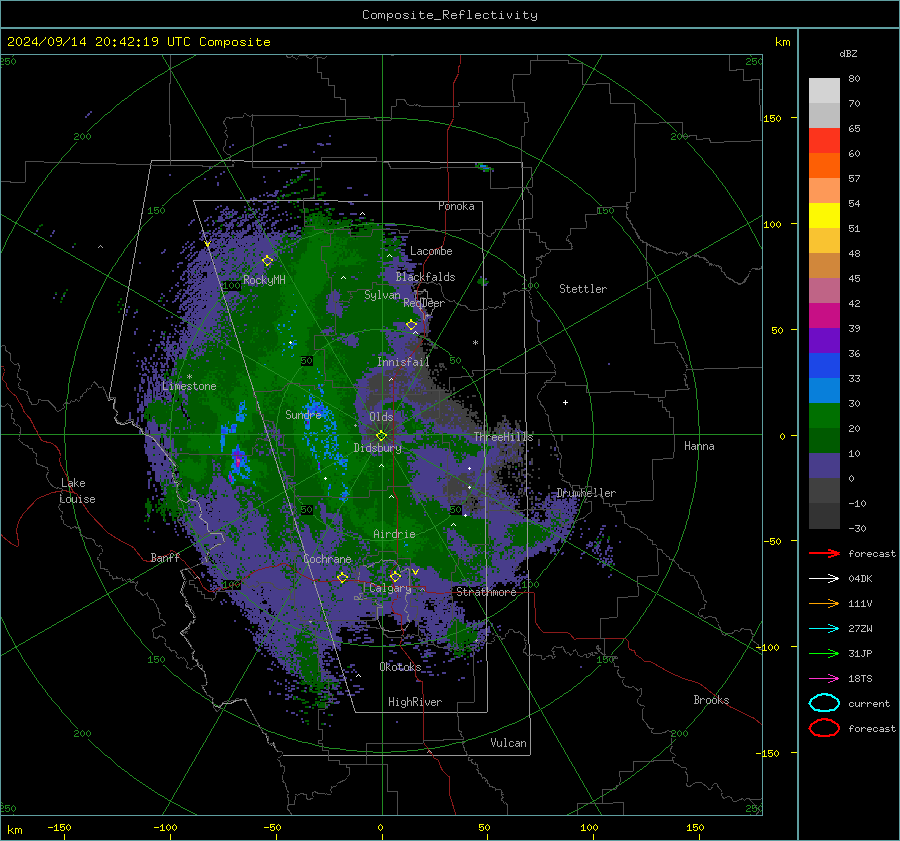Click the Vulcan label
The height and width of the screenshot is (841, 900).
coord(509,743)
